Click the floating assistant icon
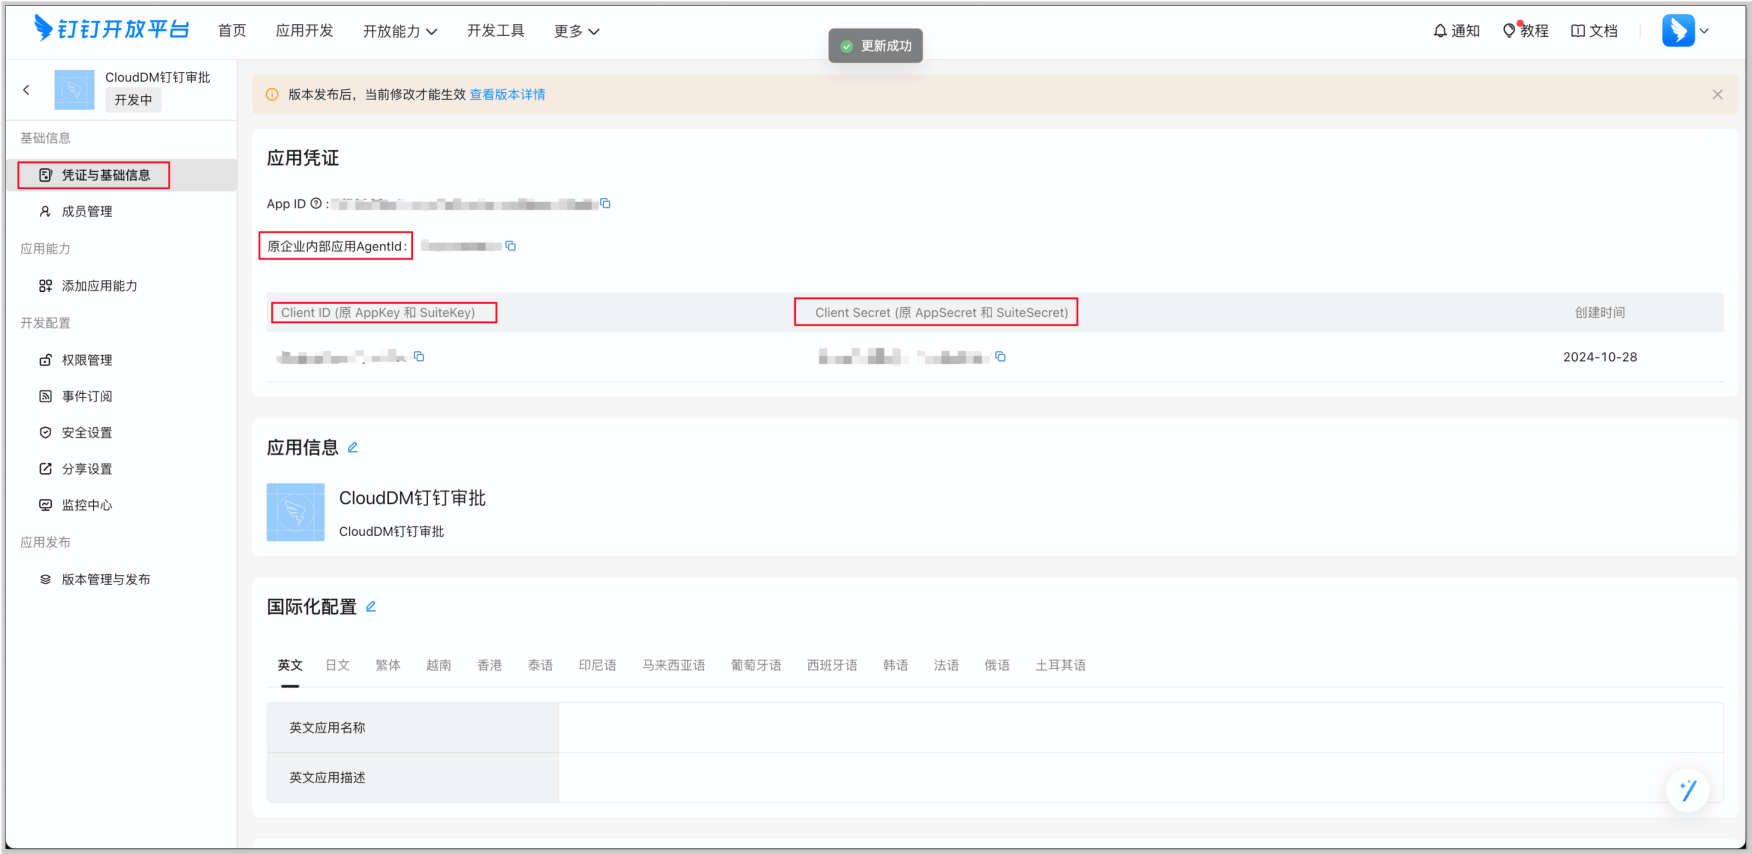This screenshot has width=1752, height=854. tap(1687, 790)
